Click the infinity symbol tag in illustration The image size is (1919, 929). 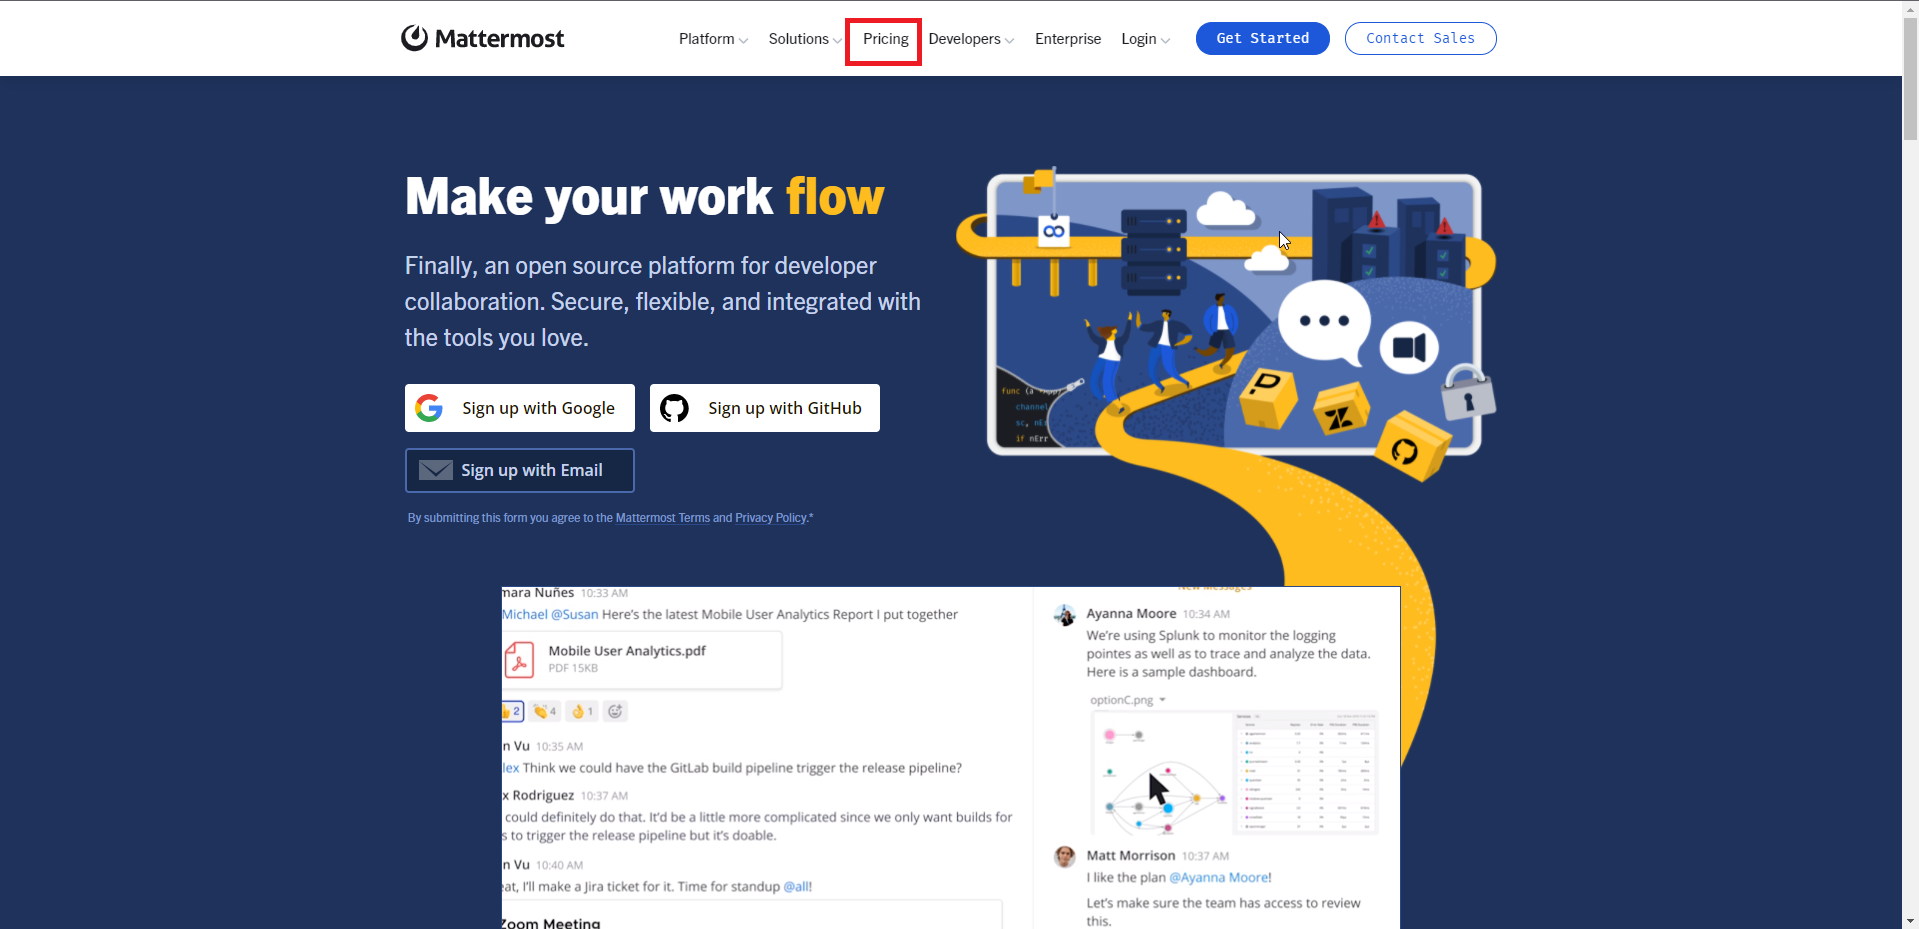click(1054, 231)
